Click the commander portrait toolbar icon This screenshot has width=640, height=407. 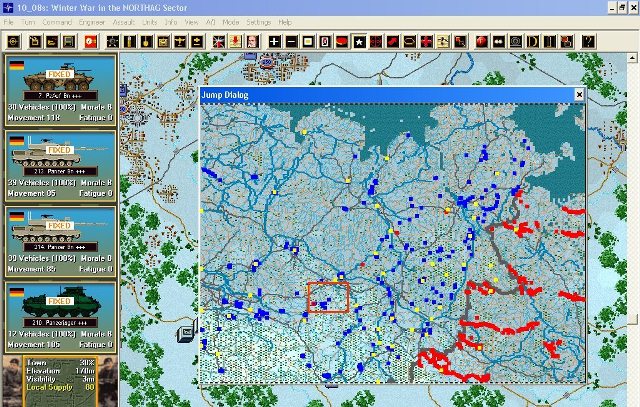pos(251,41)
